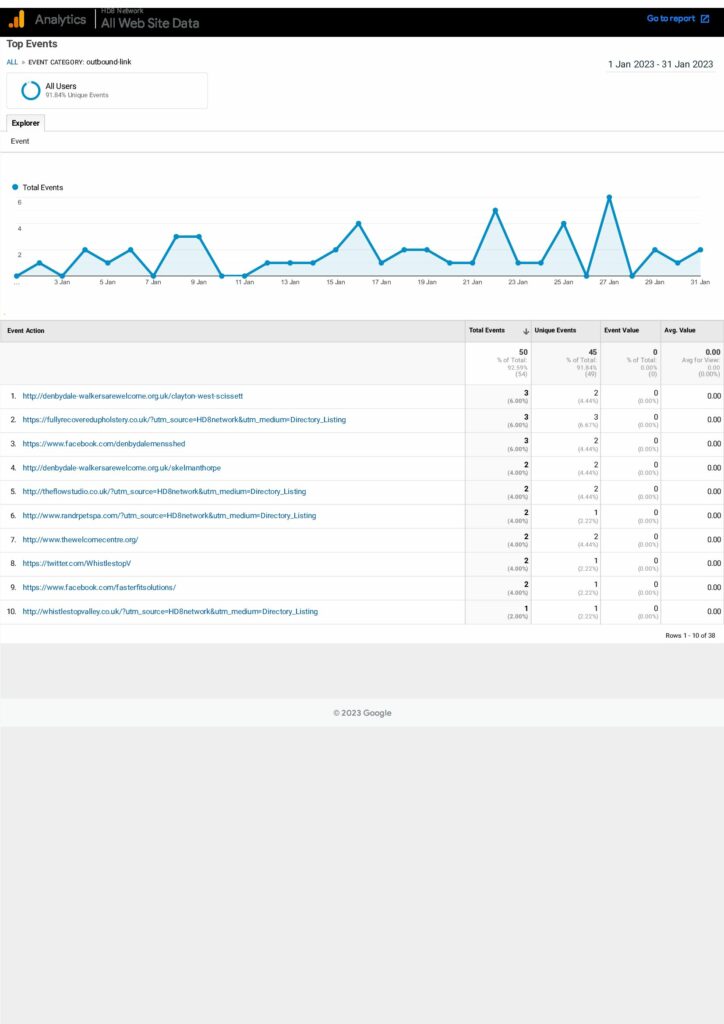This screenshot has height=1024, width=724.
Task: Open the Go to report link
Action: click(670, 18)
